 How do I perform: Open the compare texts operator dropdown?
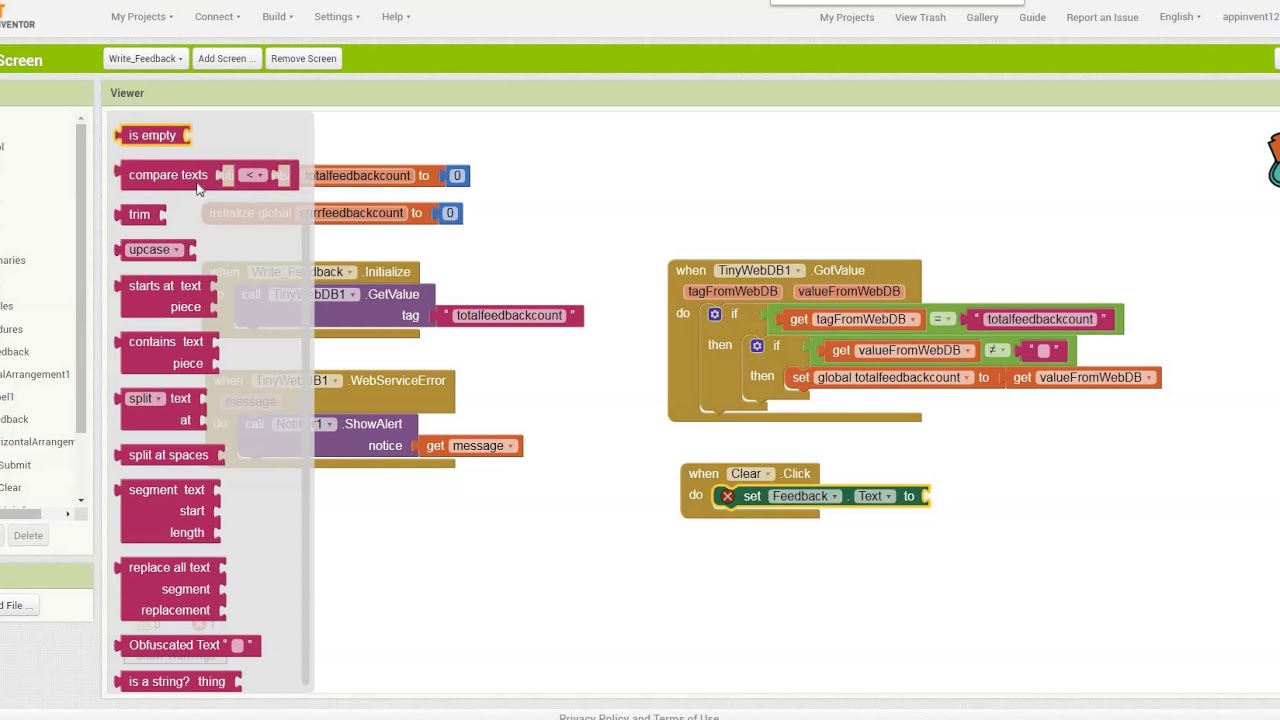[x=255, y=176]
